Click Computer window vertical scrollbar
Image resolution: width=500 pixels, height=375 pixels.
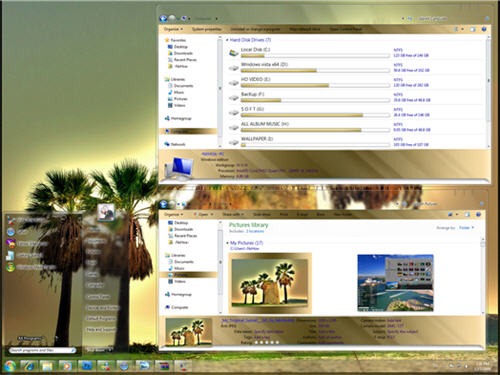pos(489,92)
